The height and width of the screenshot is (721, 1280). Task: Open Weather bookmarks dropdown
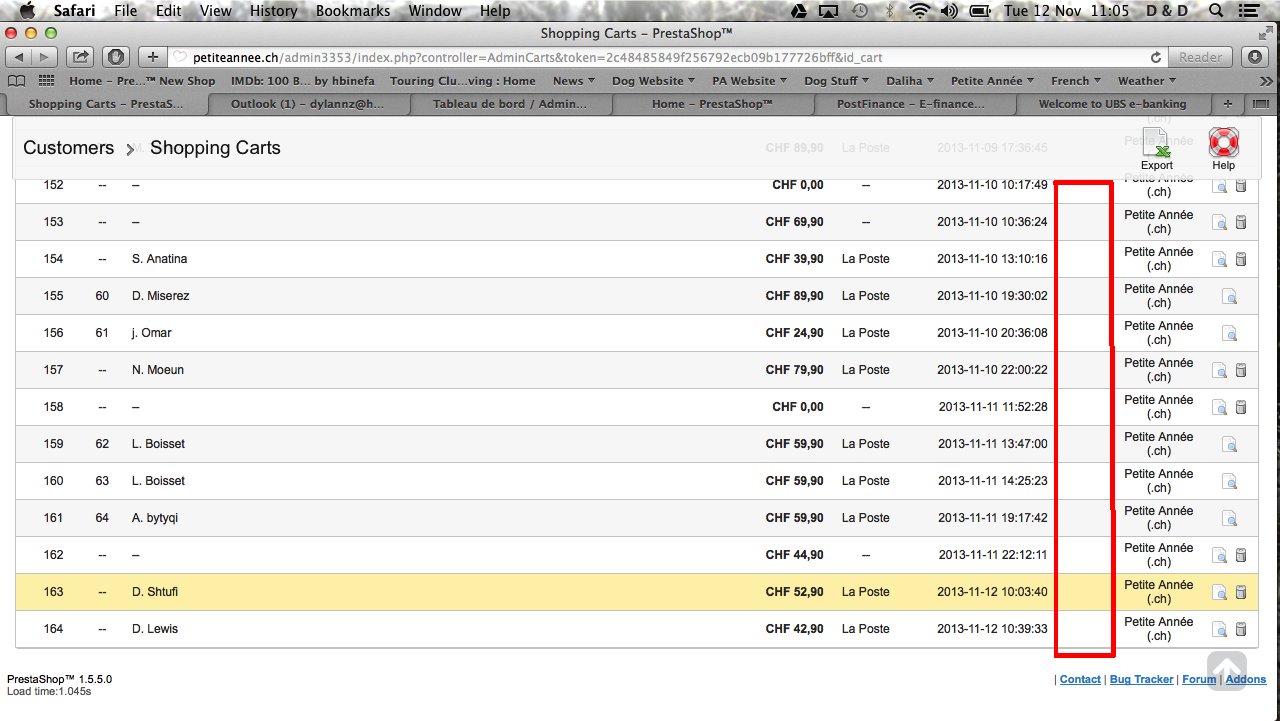click(x=1147, y=81)
